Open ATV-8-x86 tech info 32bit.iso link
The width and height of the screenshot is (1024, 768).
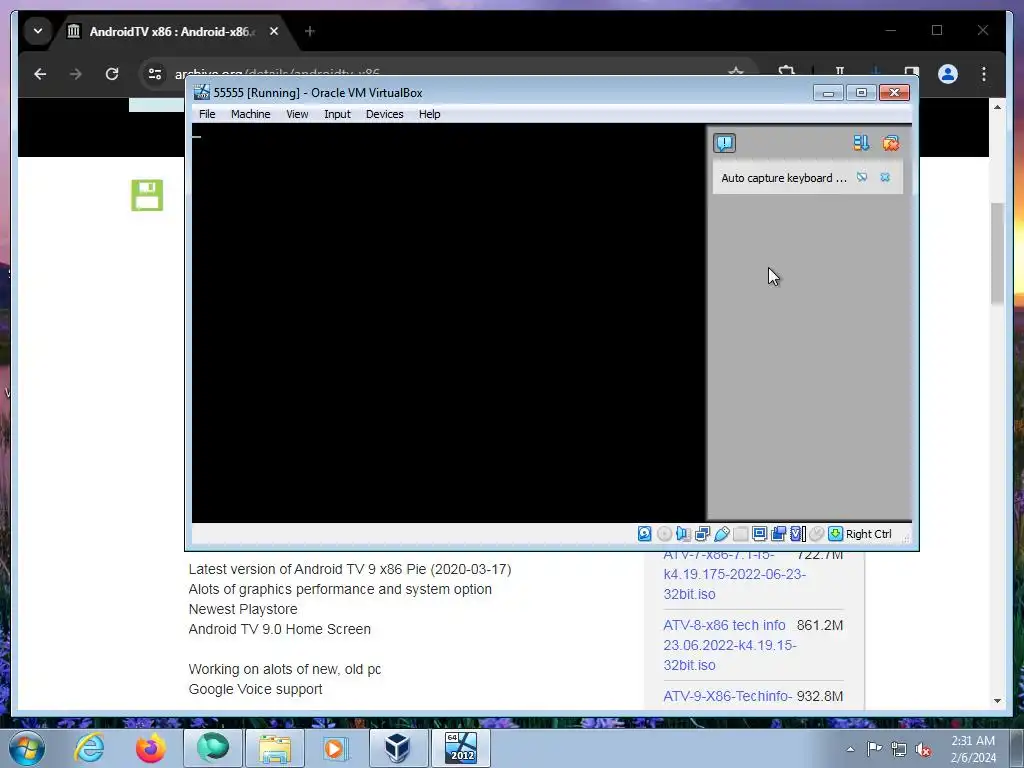click(730, 645)
